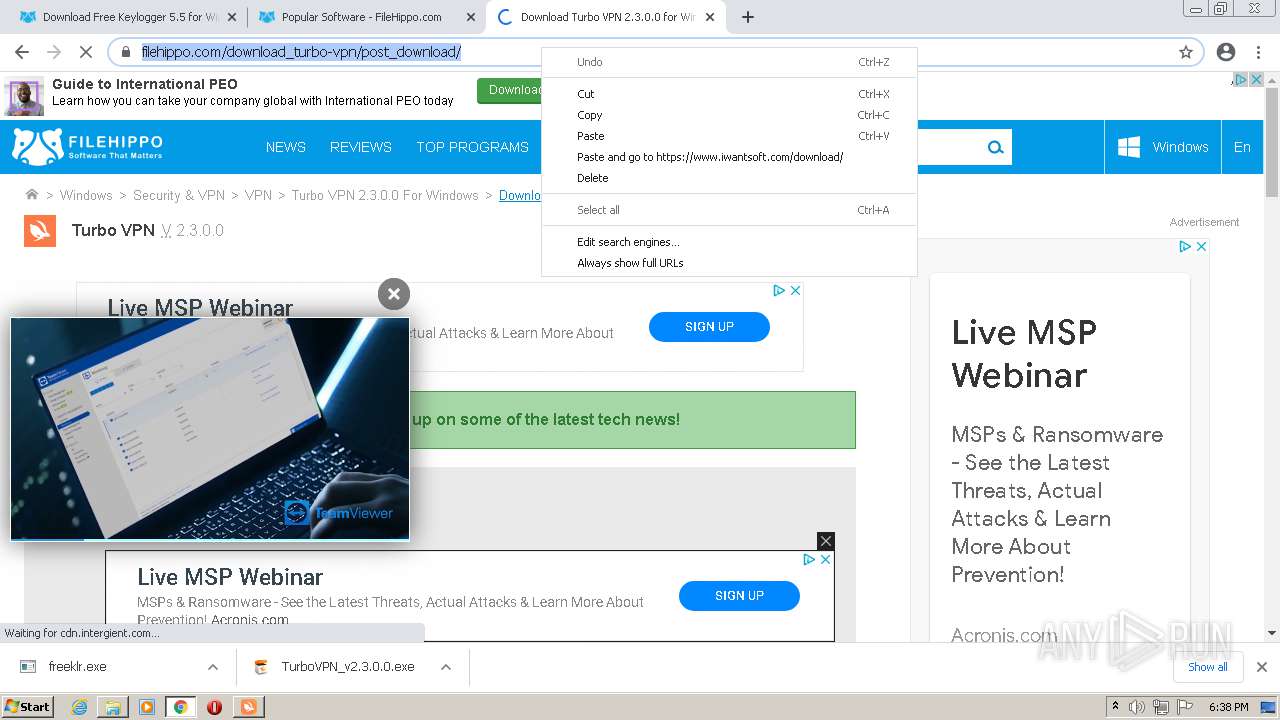1280x720 pixels.
Task: Click the VPN breadcrumb link
Action: pyautogui.click(x=258, y=195)
